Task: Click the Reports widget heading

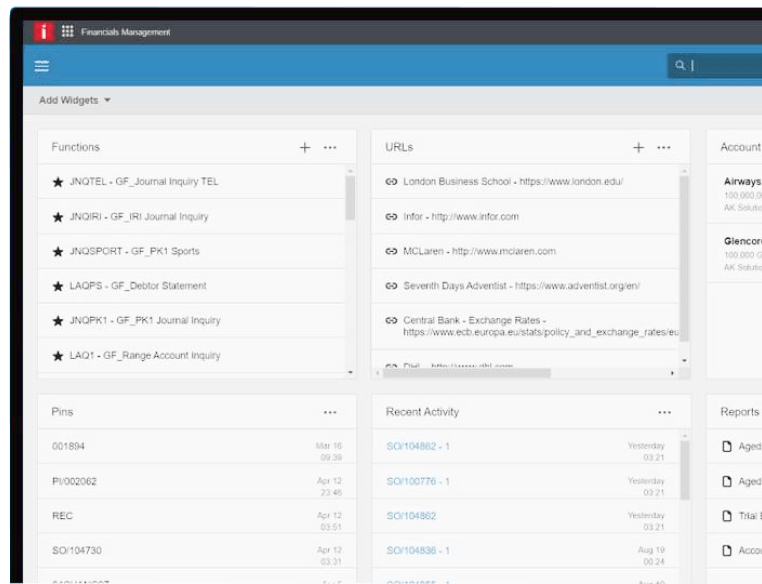Action: (740, 412)
